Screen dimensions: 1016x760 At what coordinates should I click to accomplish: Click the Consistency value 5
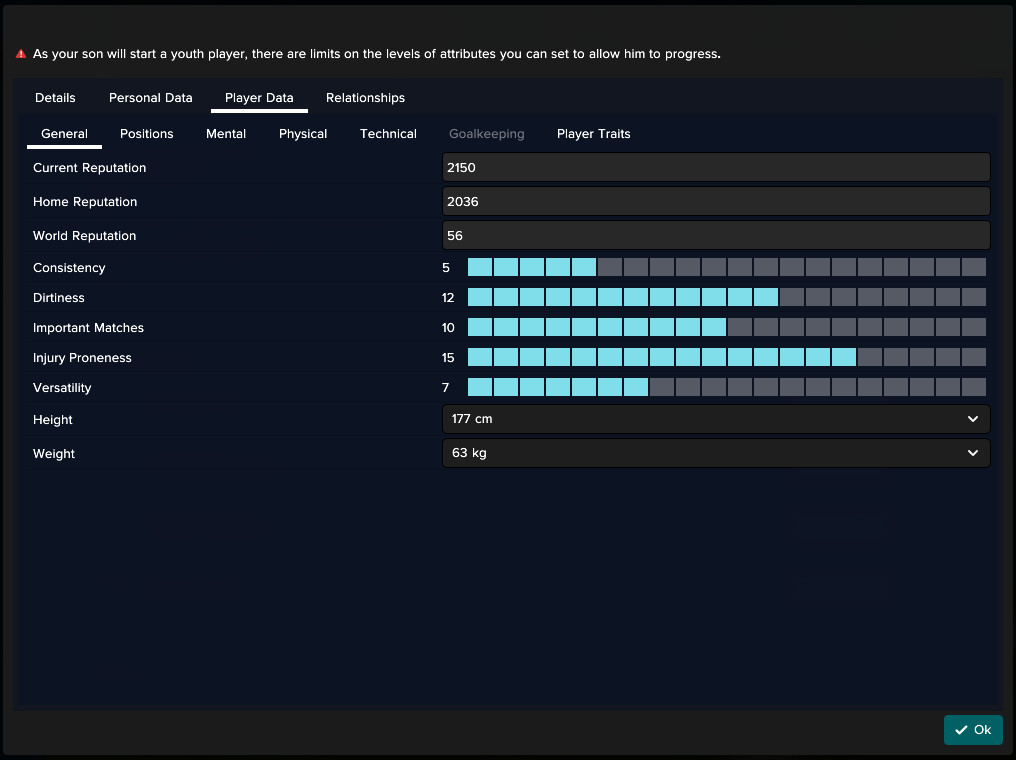pyautogui.click(x=446, y=268)
